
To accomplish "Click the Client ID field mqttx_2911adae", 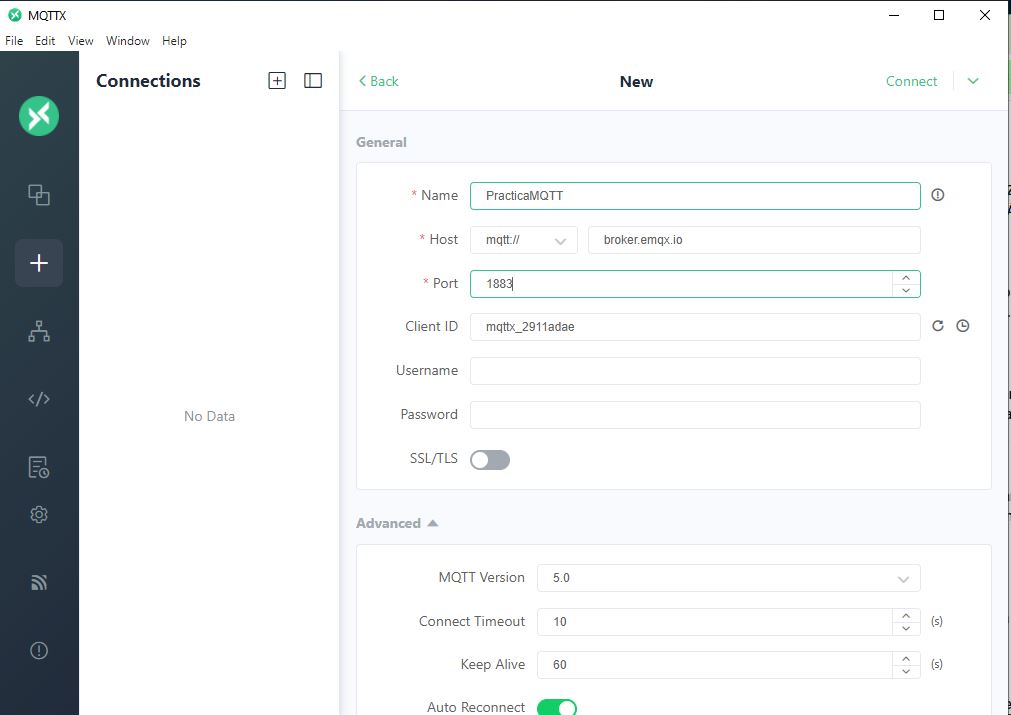I will (x=695, y=327).
